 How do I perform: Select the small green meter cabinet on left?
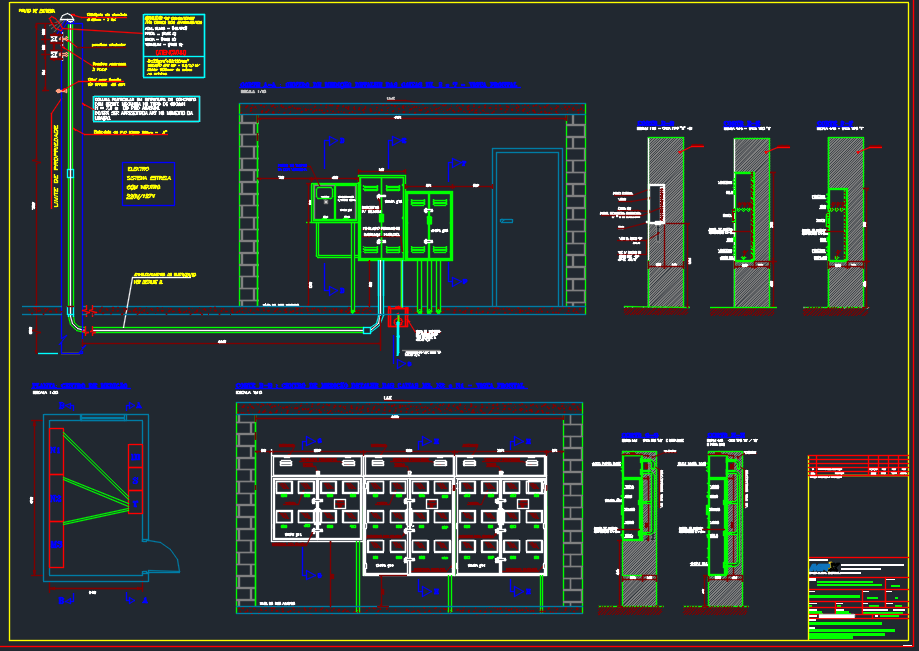[334, 202]
